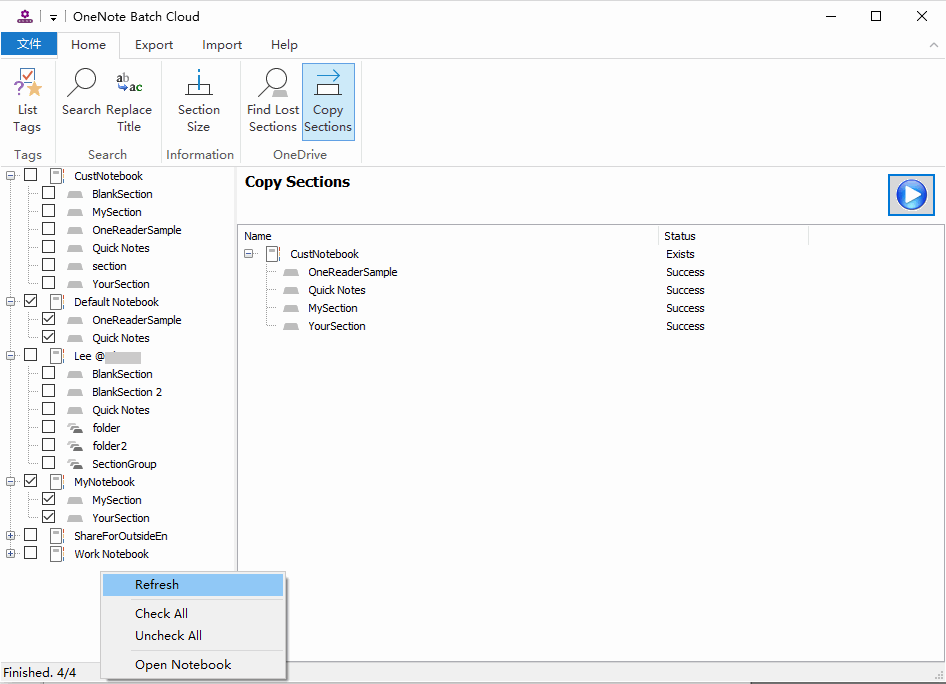Select the List Tags tool

(27, 100)
